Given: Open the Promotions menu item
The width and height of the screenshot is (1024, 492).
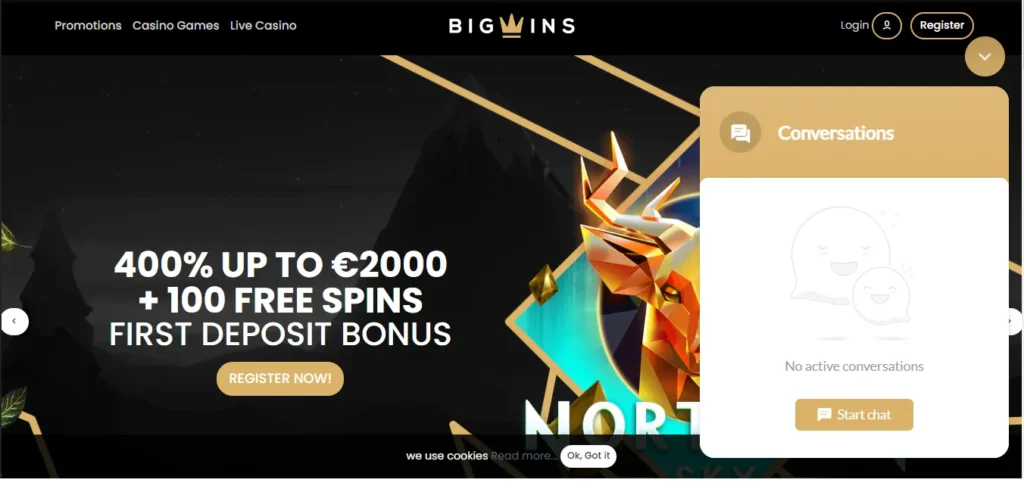Looking at the screenshot, I should tap(88, 25).
